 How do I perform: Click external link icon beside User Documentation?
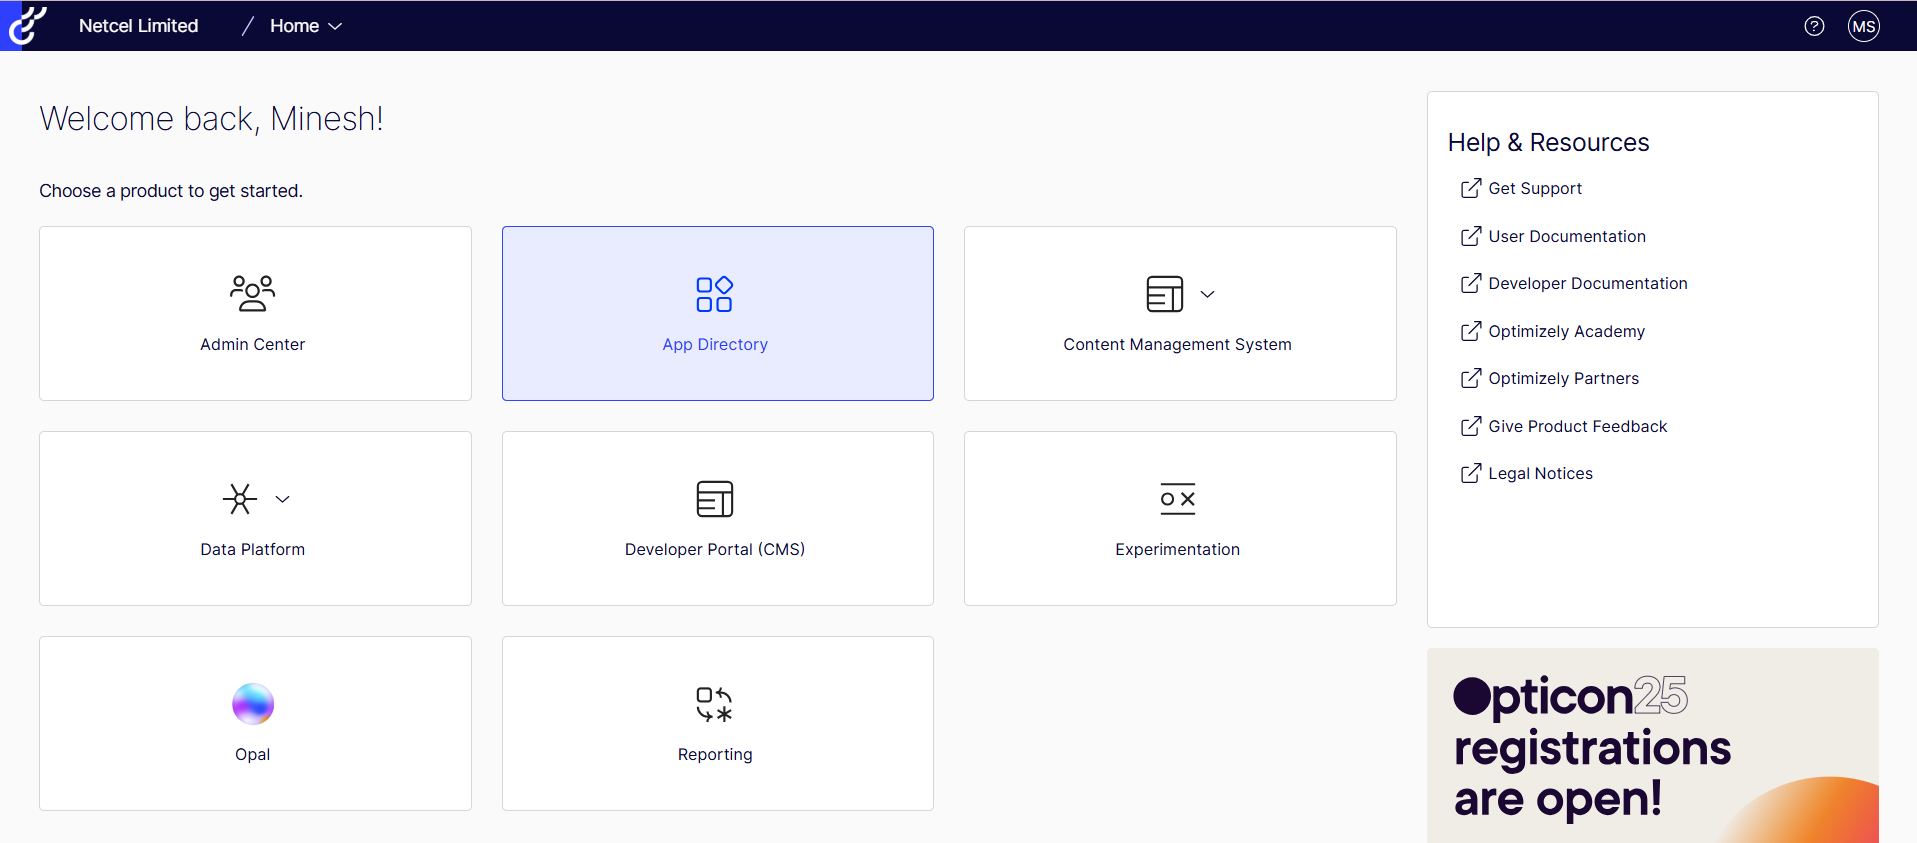pos(1471,236)
